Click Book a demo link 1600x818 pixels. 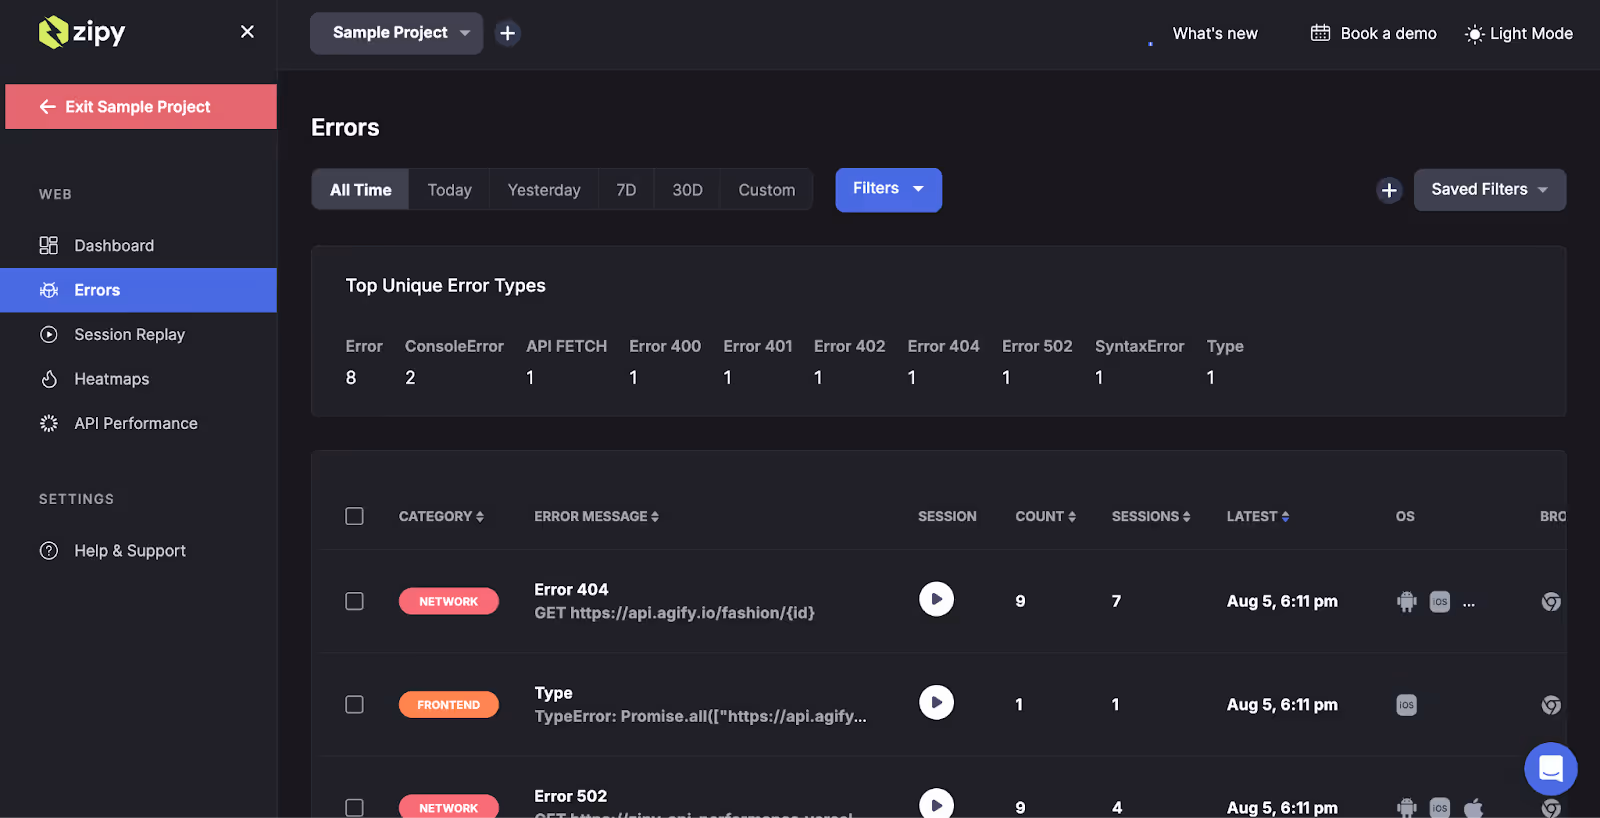click(x=1374, y=33)
